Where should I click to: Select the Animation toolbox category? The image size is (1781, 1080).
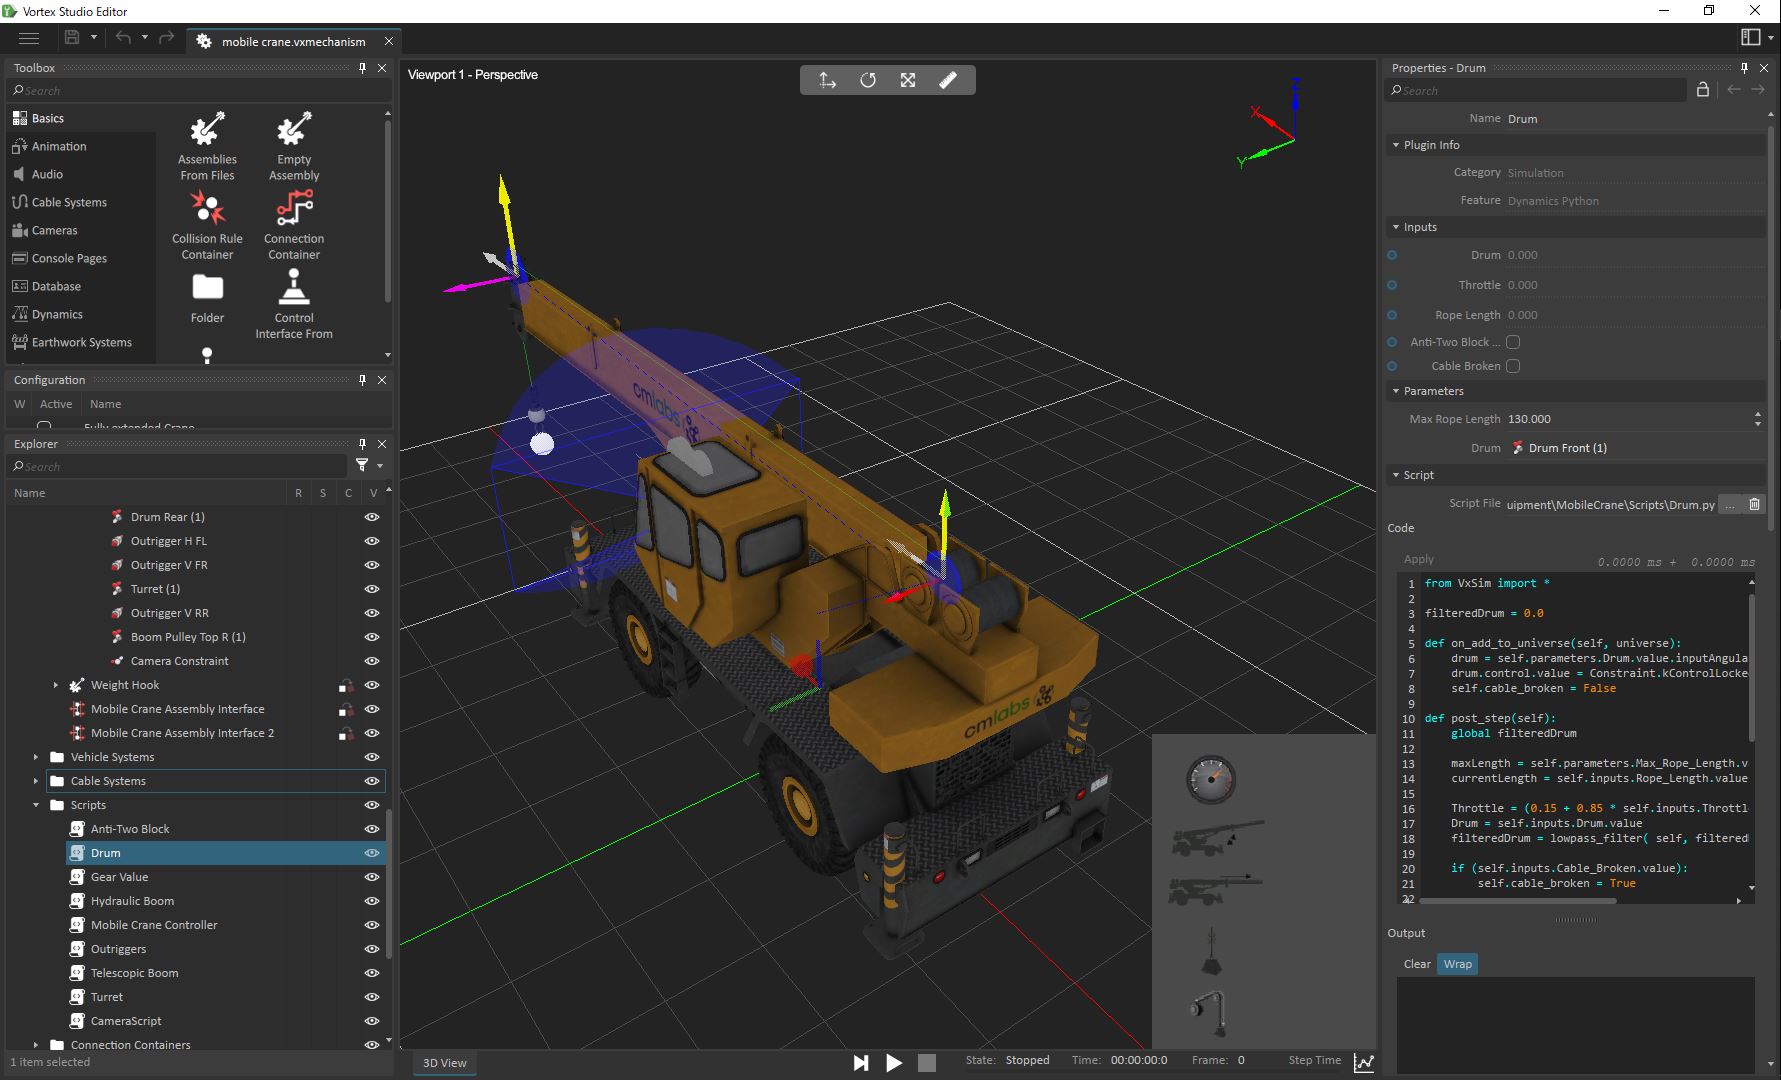[x=59, y=146]
